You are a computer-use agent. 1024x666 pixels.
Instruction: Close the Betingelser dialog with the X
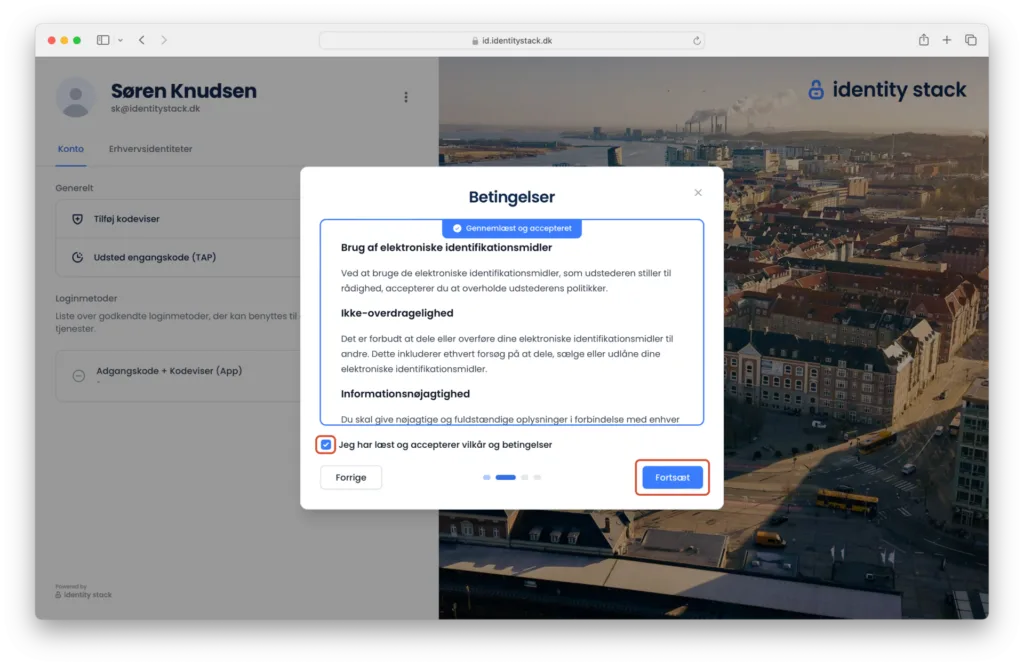[x=698, y=193]
